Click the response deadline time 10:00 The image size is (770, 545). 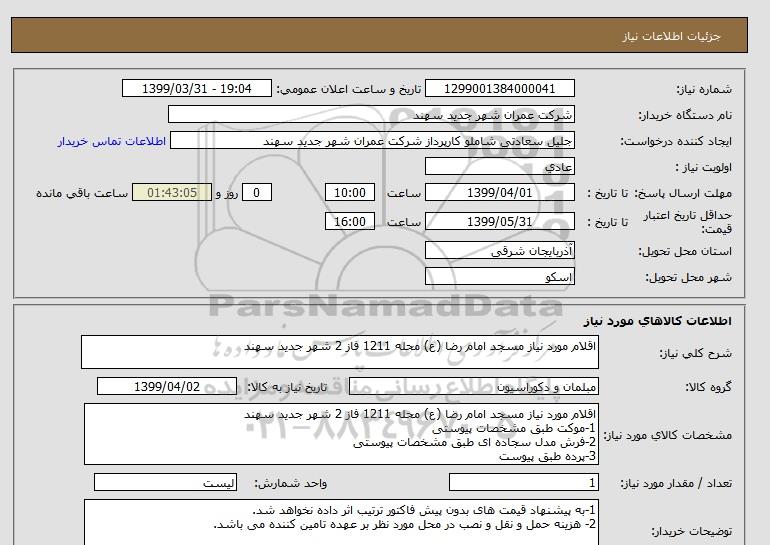(x=350, y=192)
